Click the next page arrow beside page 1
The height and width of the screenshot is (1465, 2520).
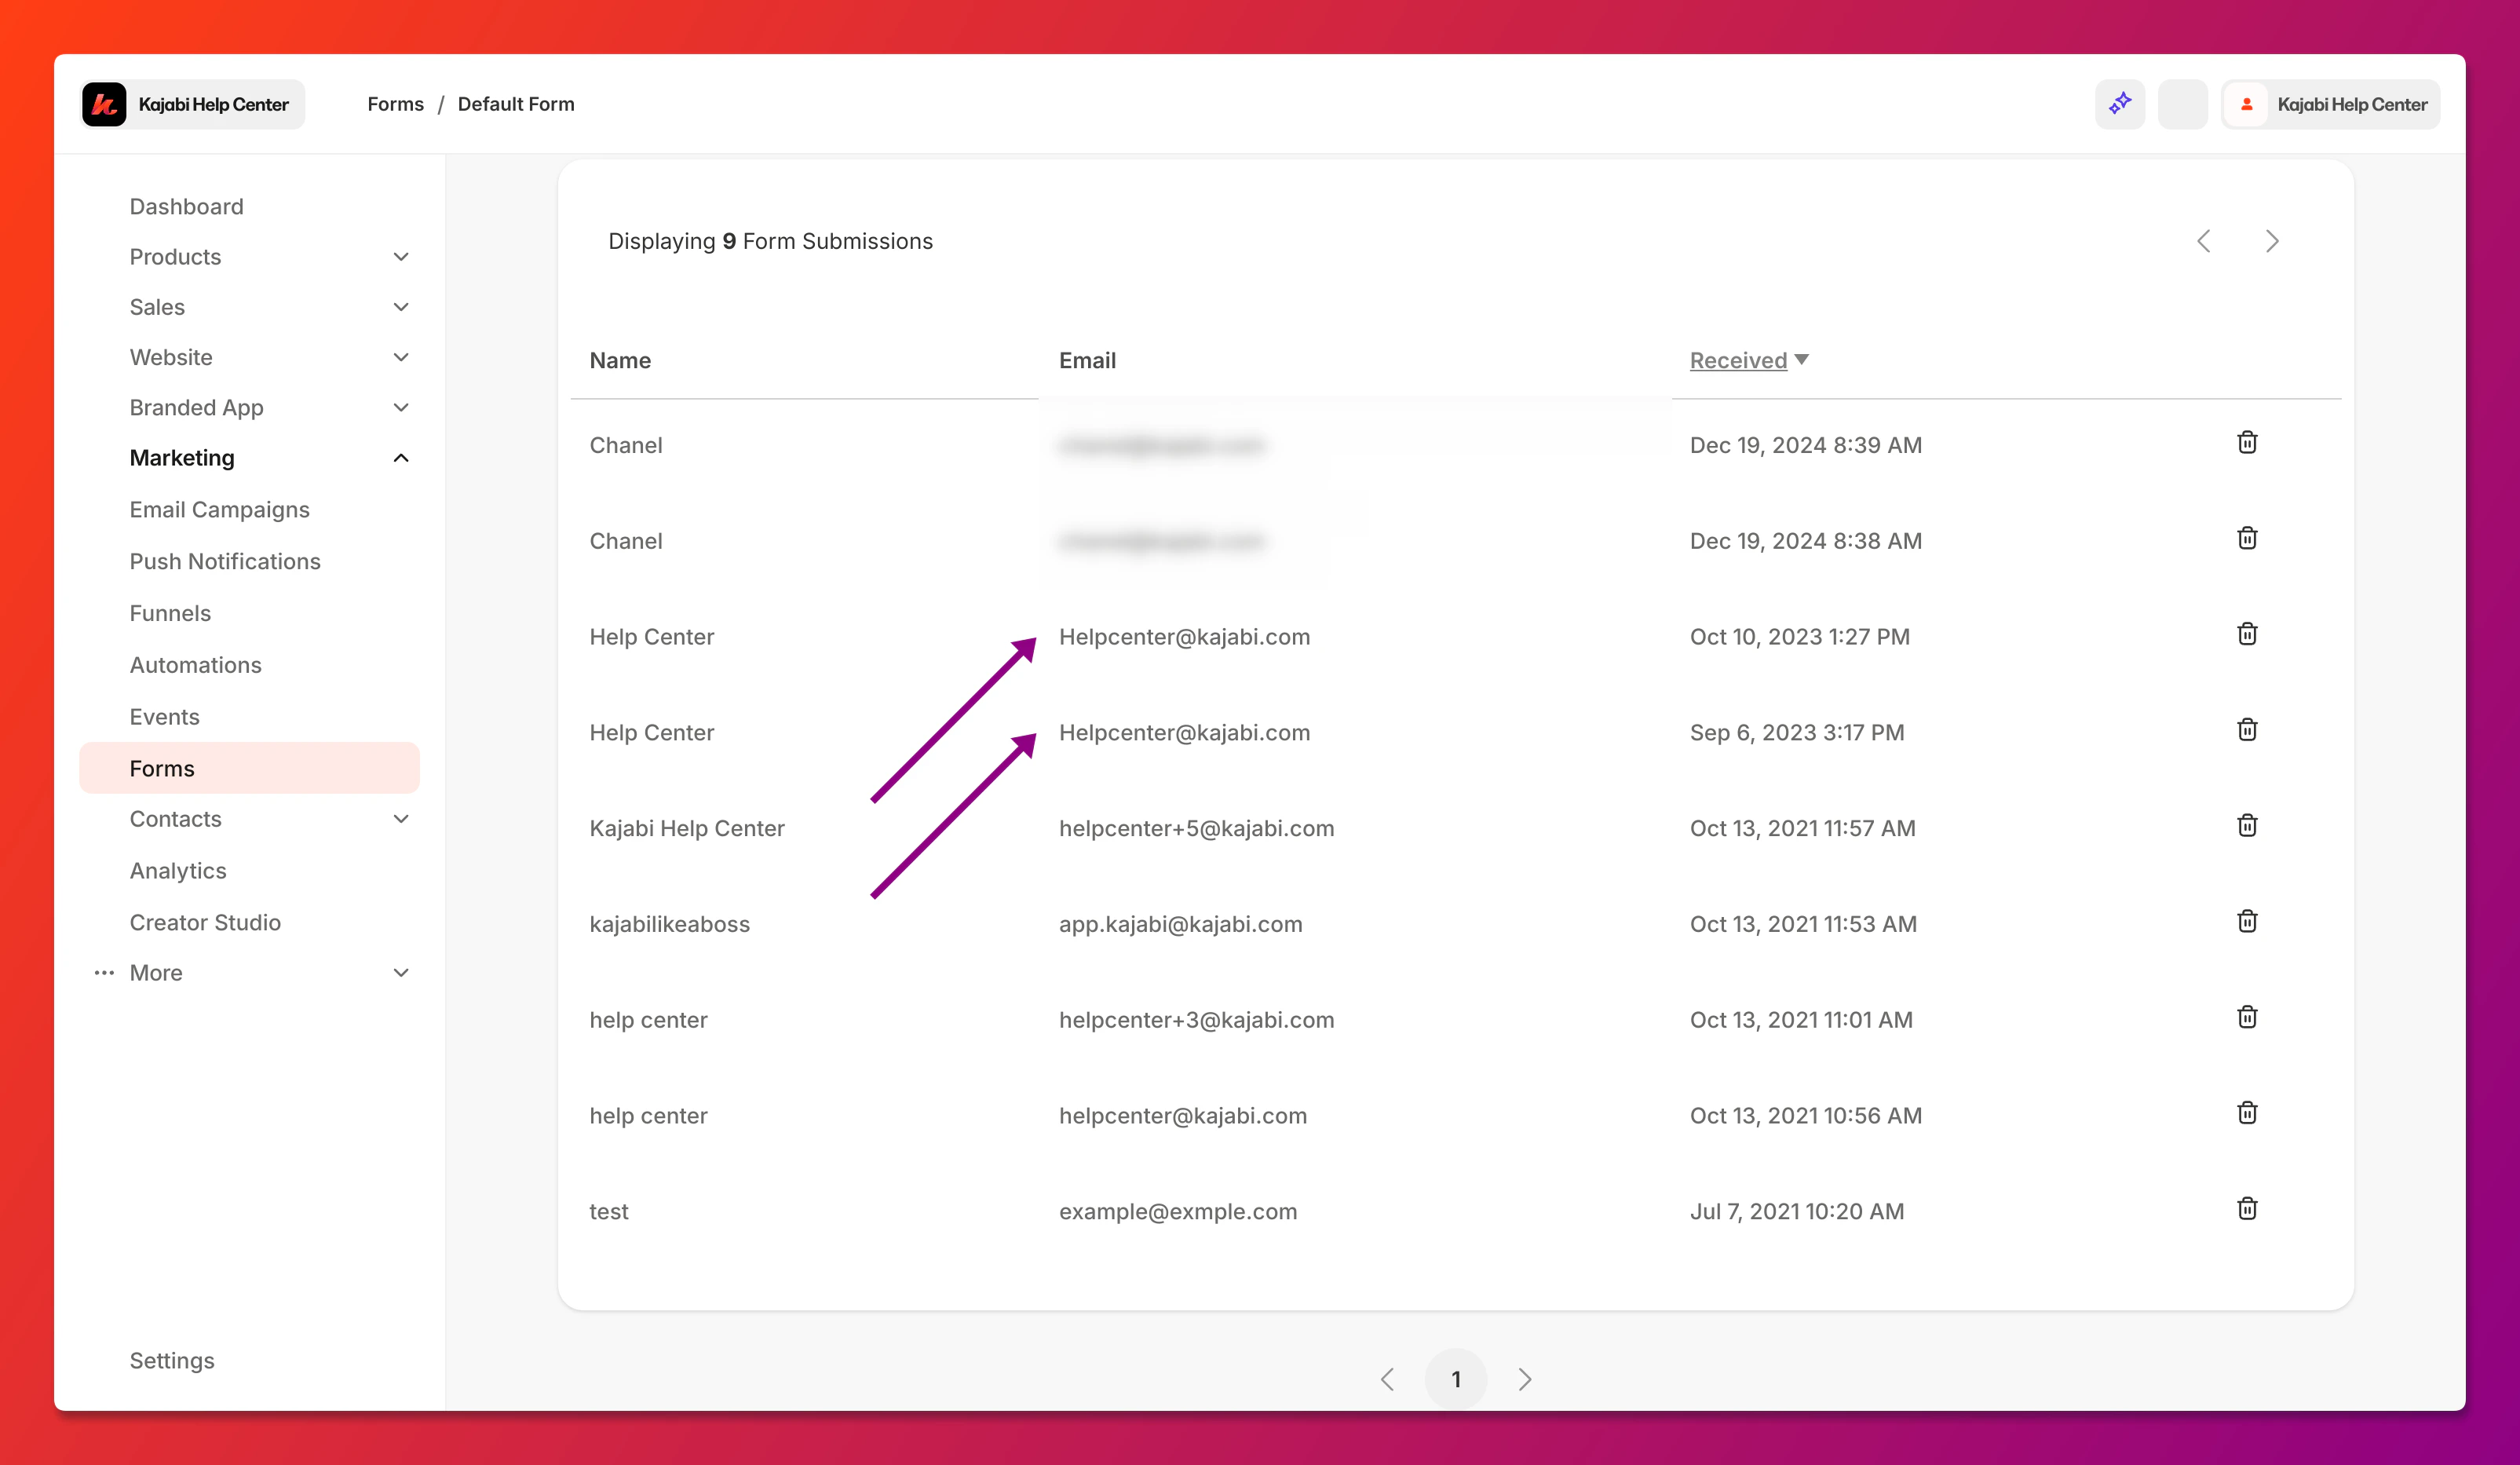[1525, 1380]
